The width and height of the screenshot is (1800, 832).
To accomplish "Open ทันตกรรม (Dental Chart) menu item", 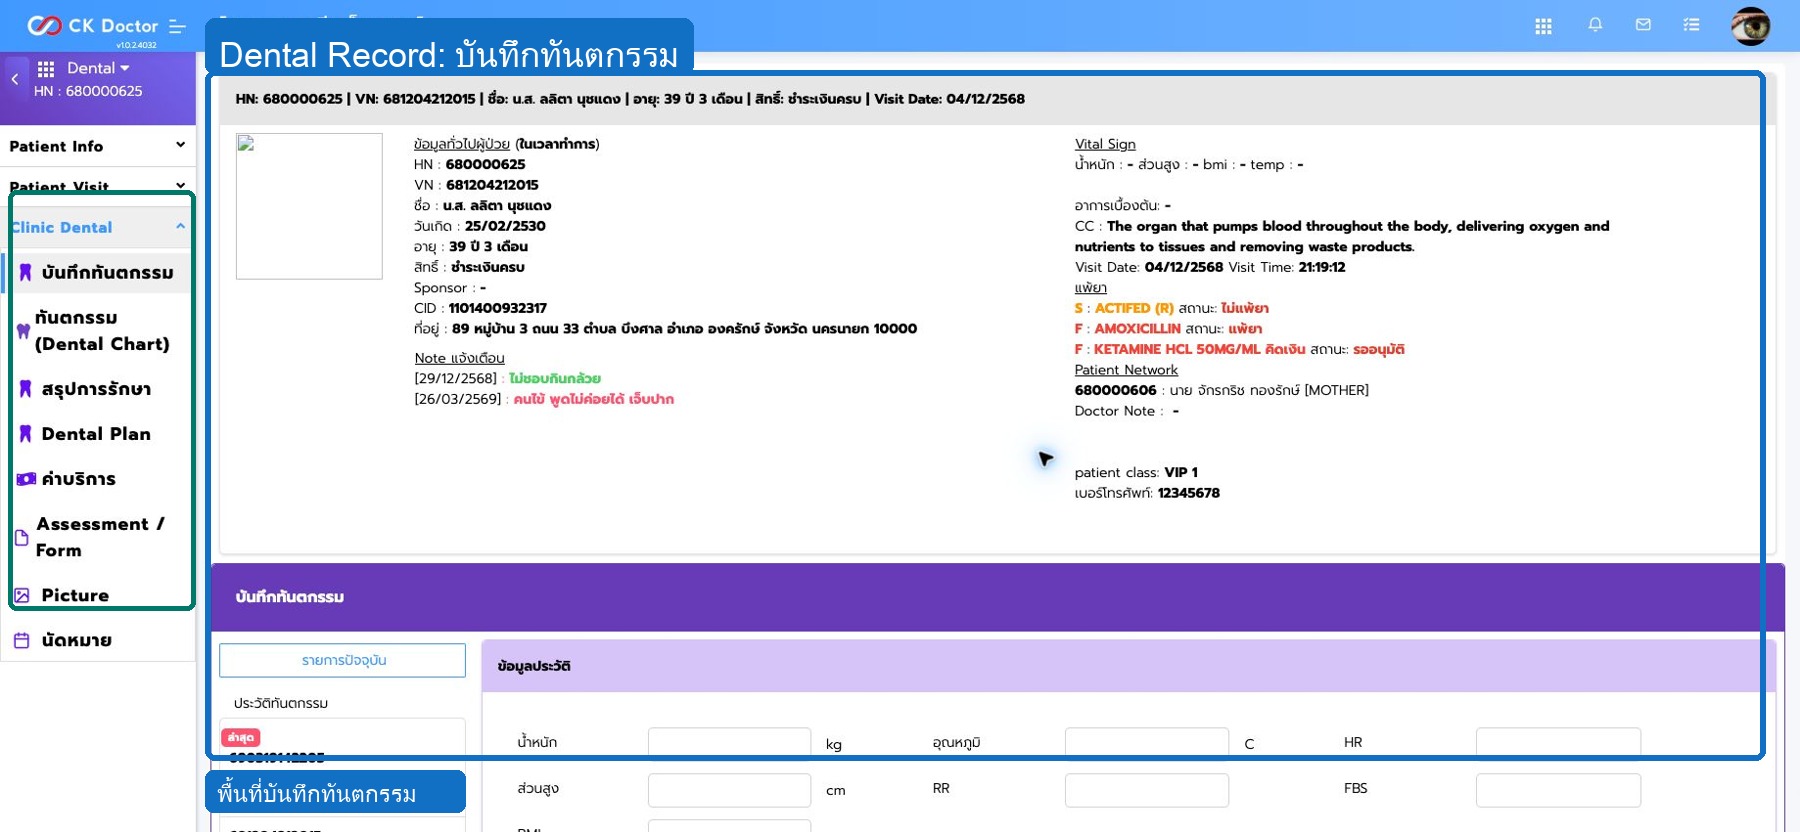I will pyautogui.click(x=98, y=330).
